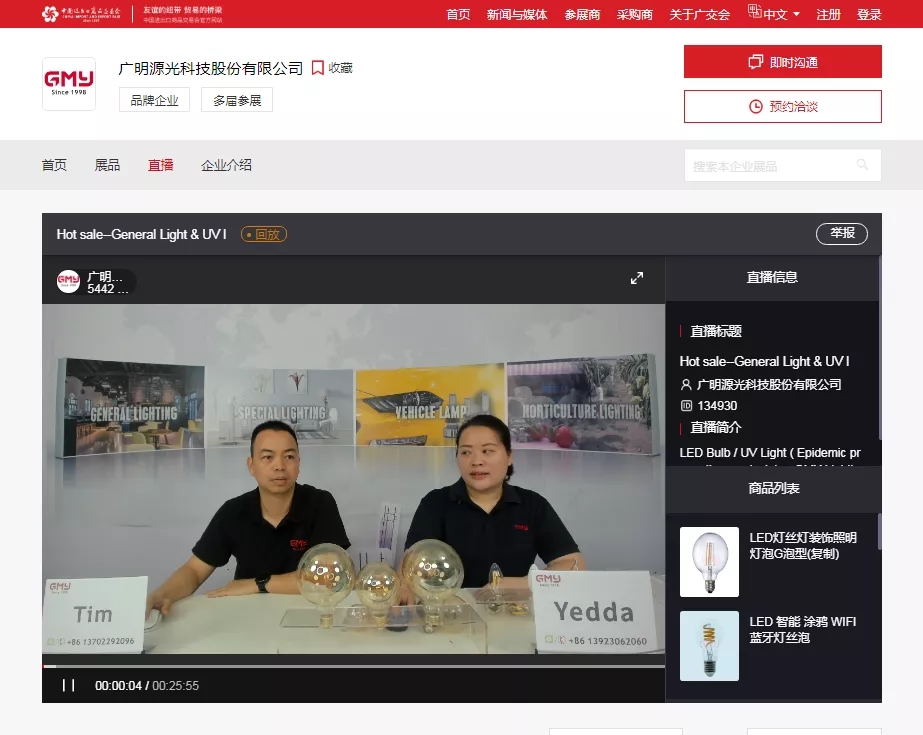This screenshot has width=923, height=735.
Task: Click 注册 link
Action: [x=828, y=14]
